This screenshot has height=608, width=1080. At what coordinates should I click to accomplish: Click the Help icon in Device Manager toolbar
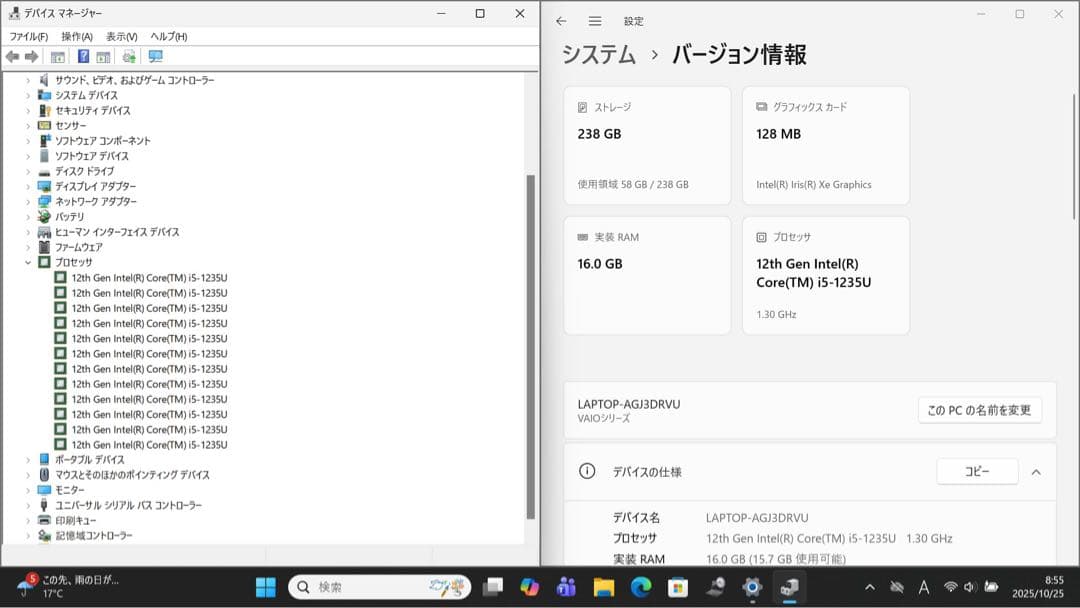pos(84,57)
